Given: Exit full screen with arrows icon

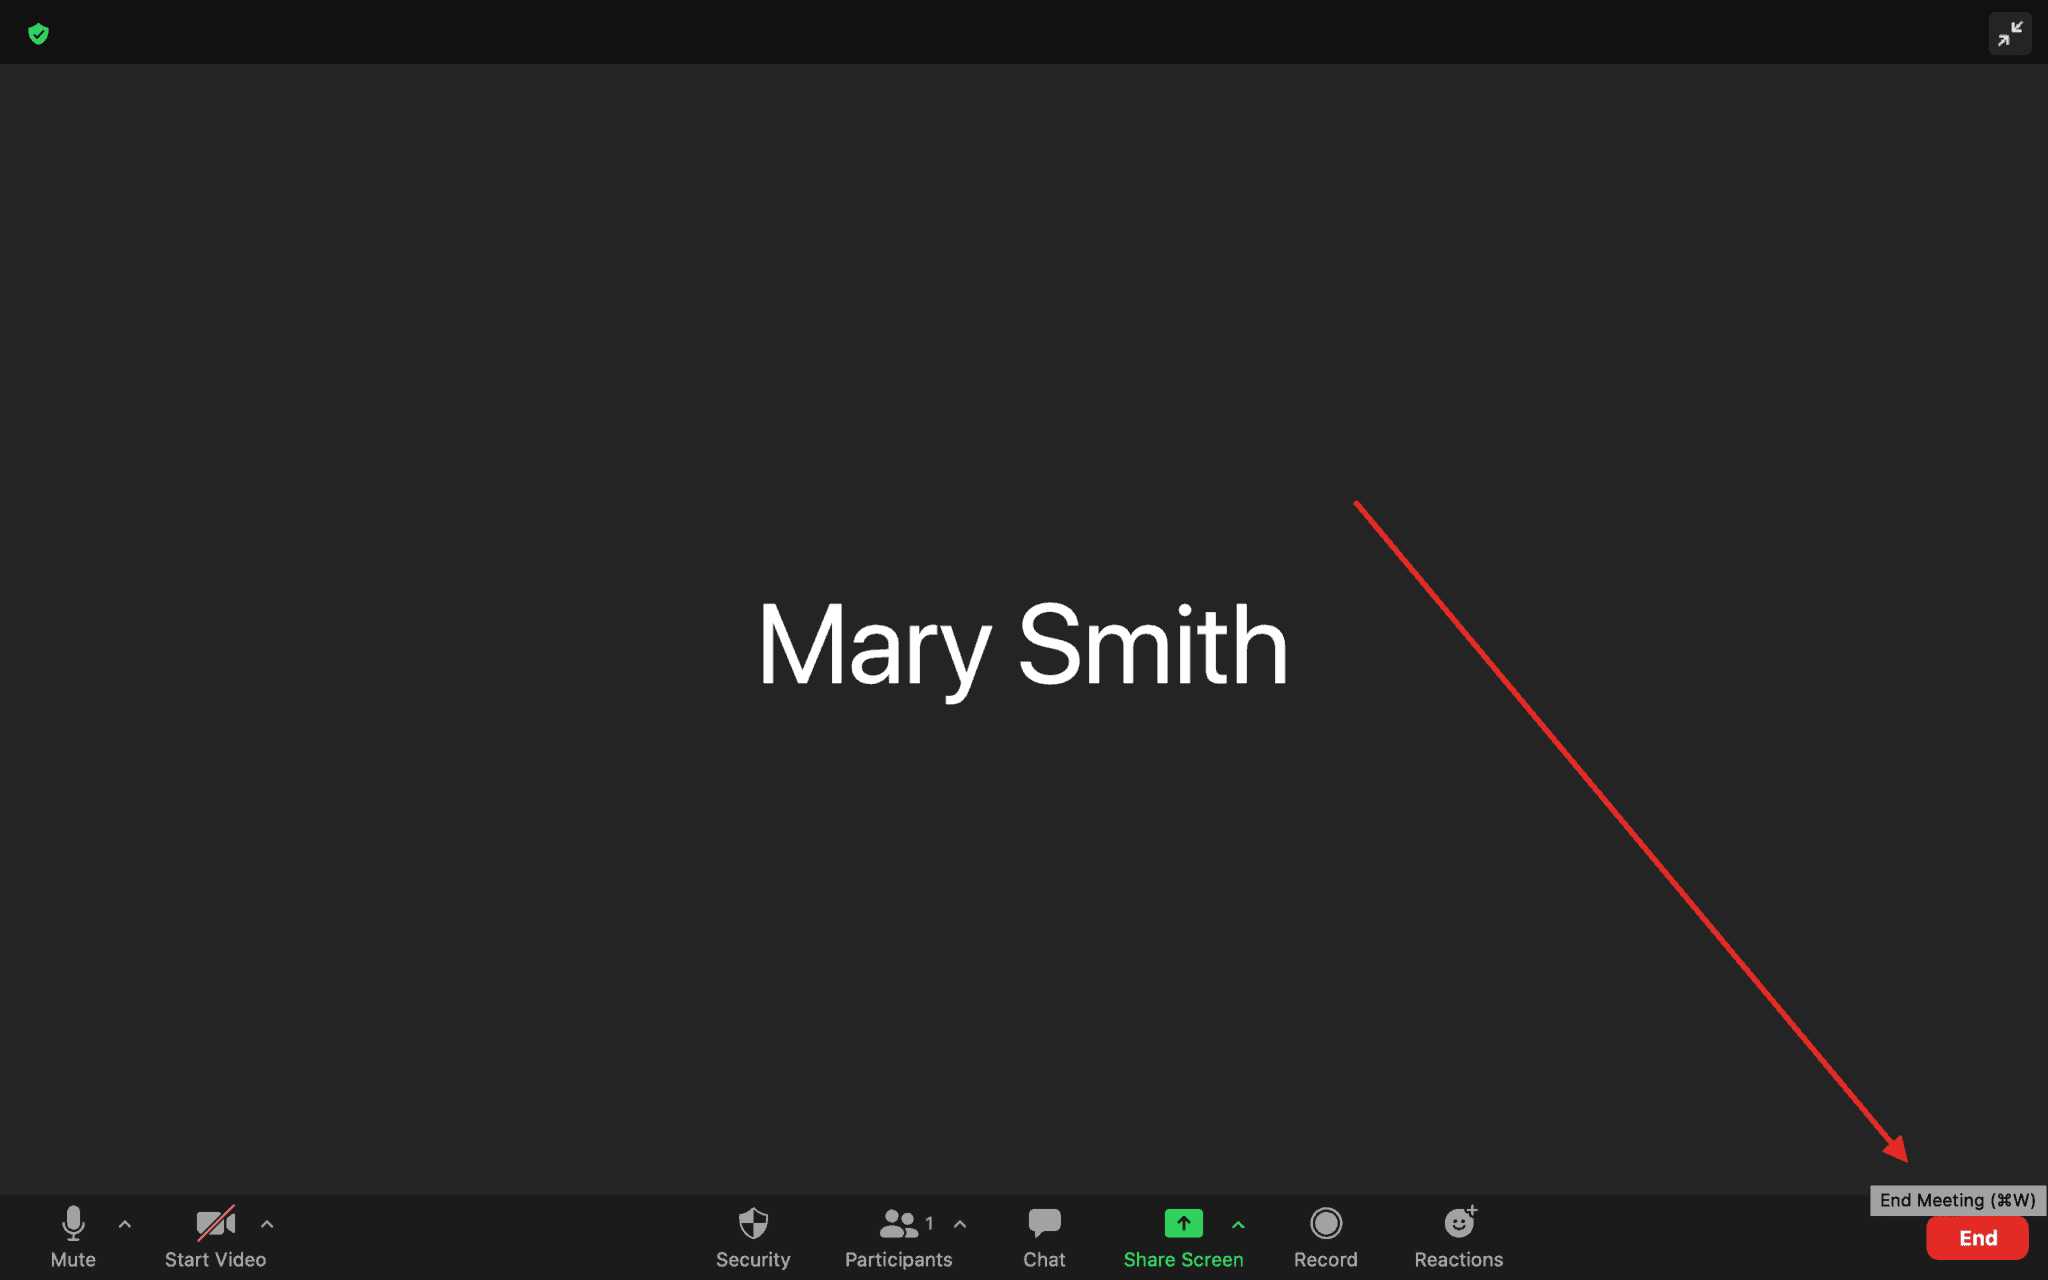Looking at the screenshot, I should point(2009,34).
